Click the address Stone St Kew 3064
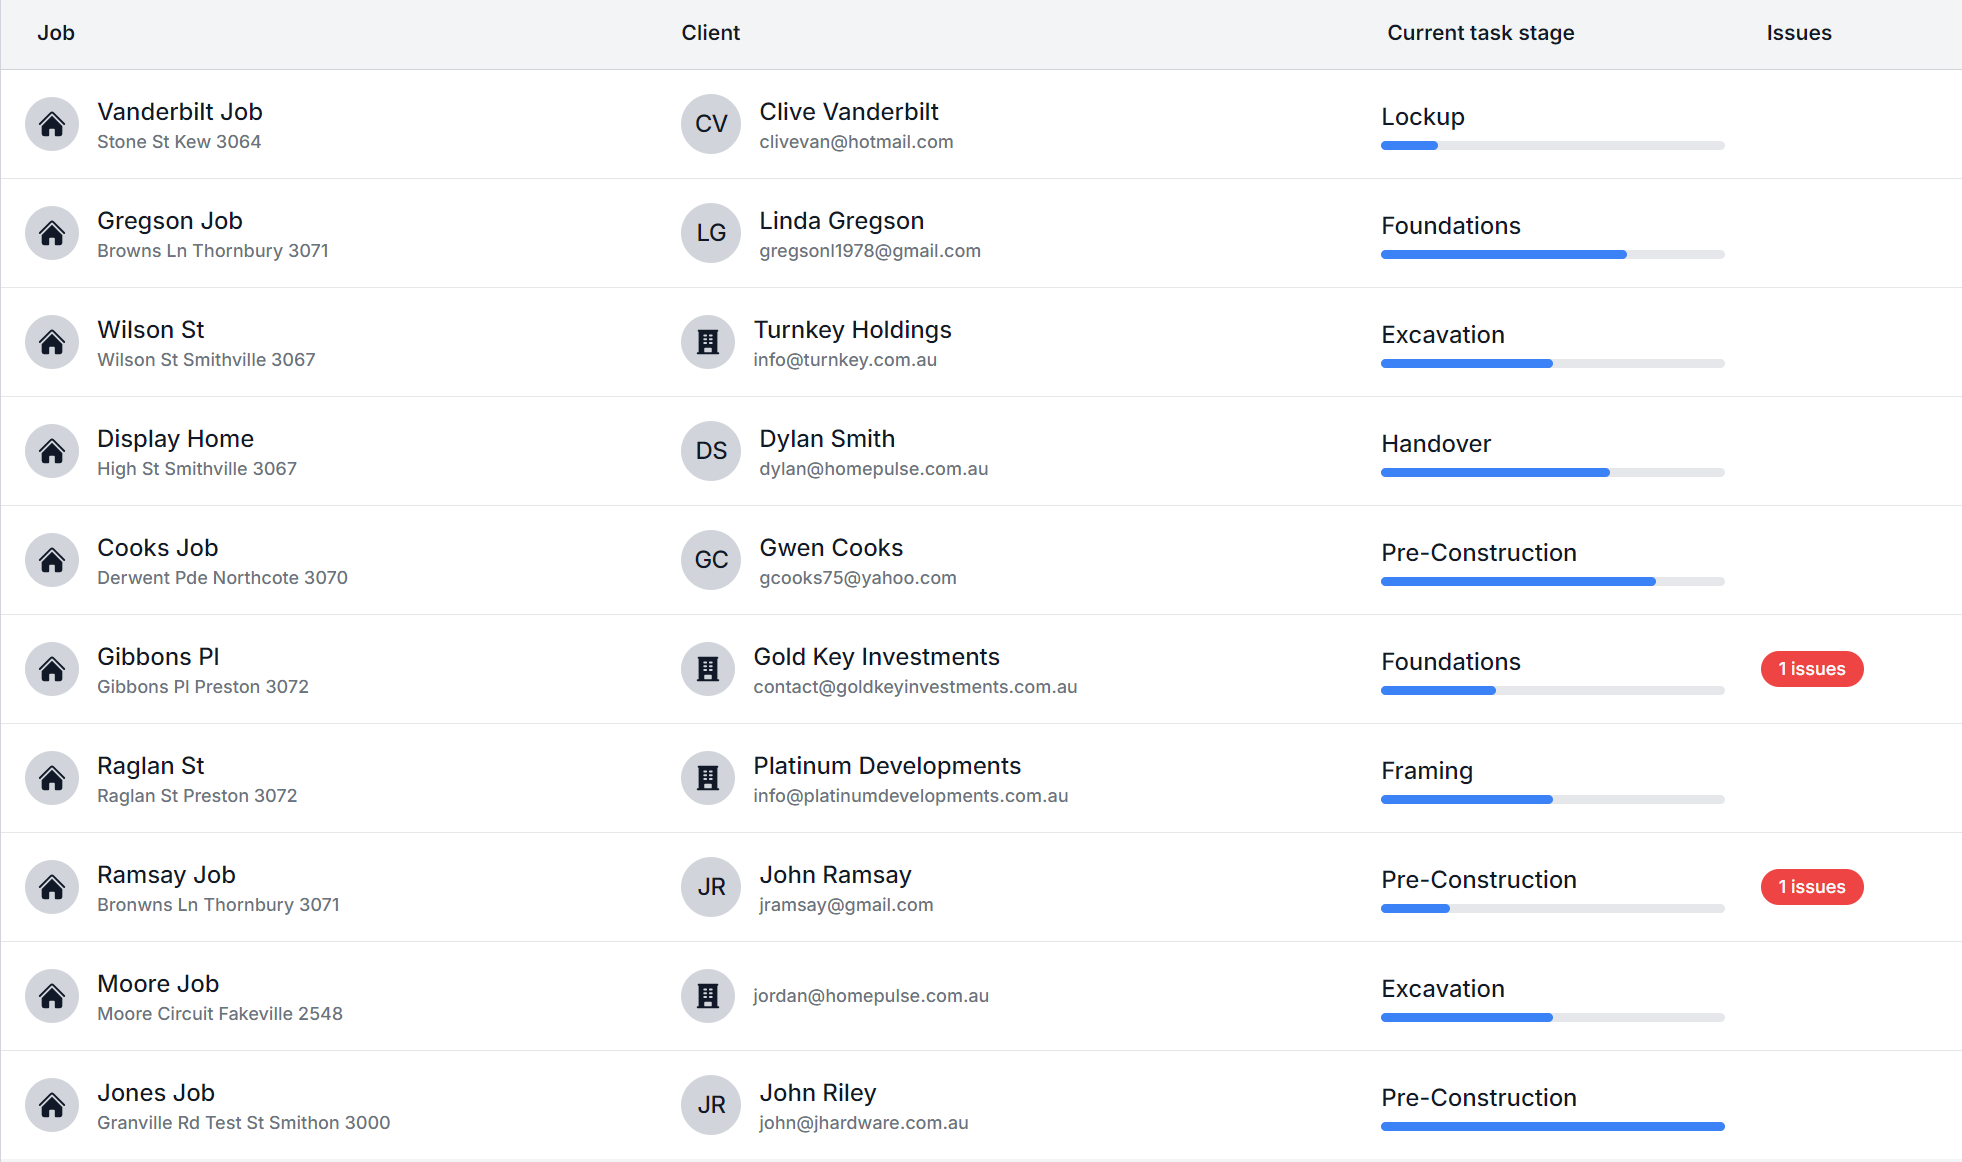1962x1162 pixels. (x=179, y=142)
